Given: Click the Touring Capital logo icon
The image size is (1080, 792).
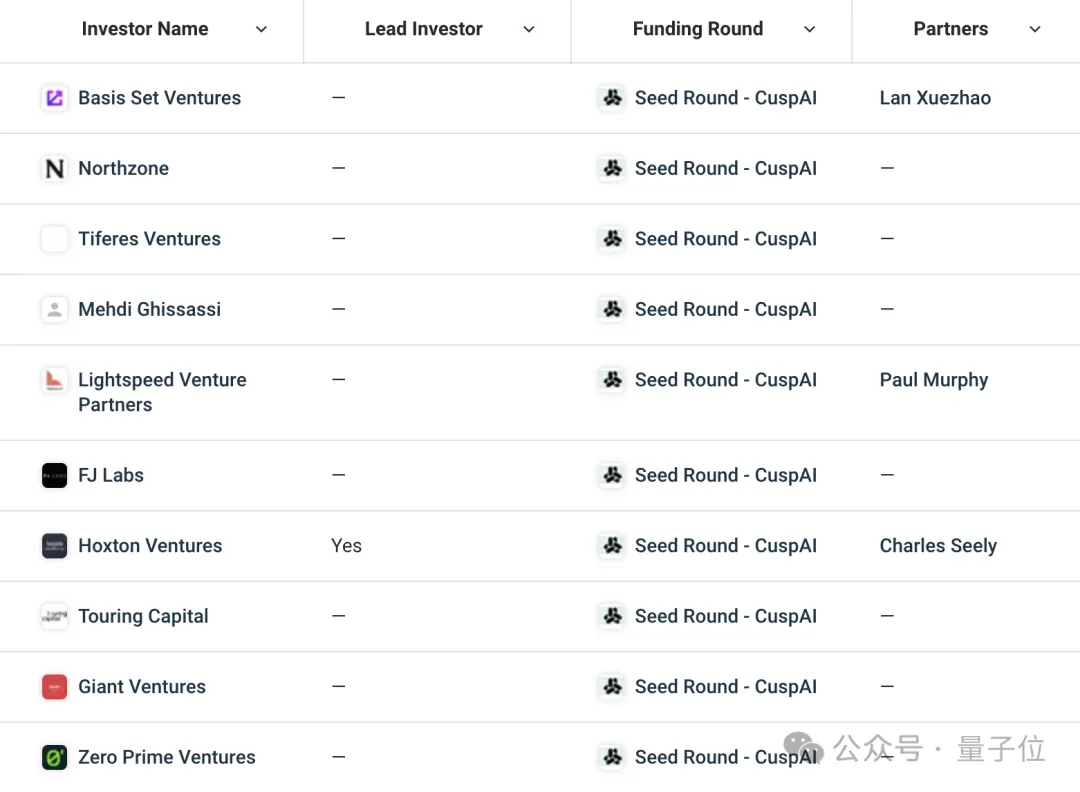Looking at the screenshot, I should (x=54, y=616).
